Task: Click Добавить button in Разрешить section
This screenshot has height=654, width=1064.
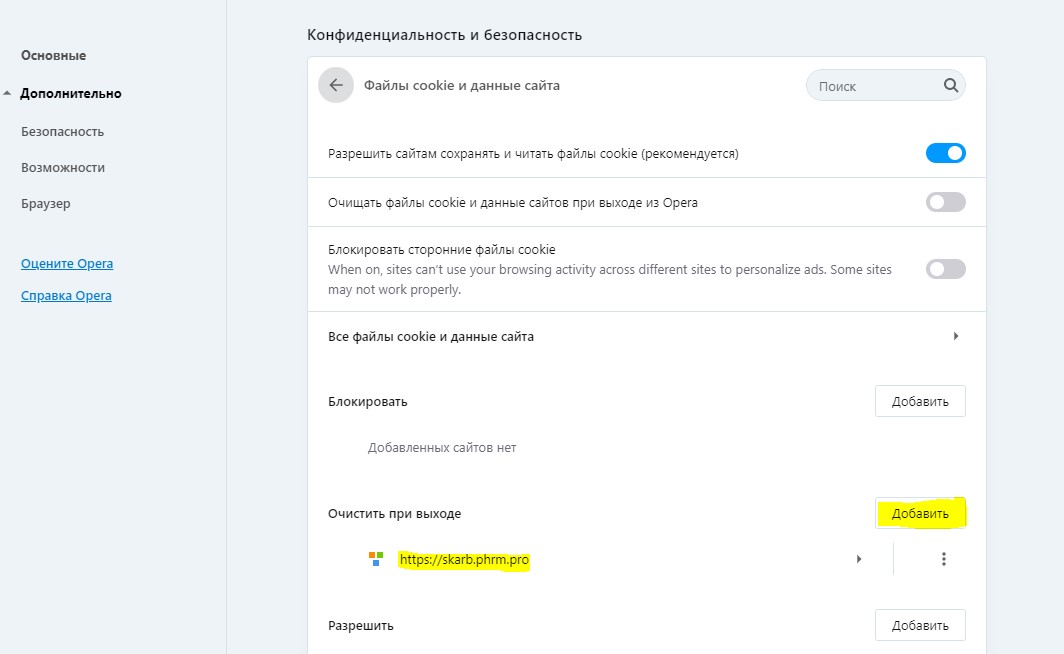Action: tap(920, 625)
